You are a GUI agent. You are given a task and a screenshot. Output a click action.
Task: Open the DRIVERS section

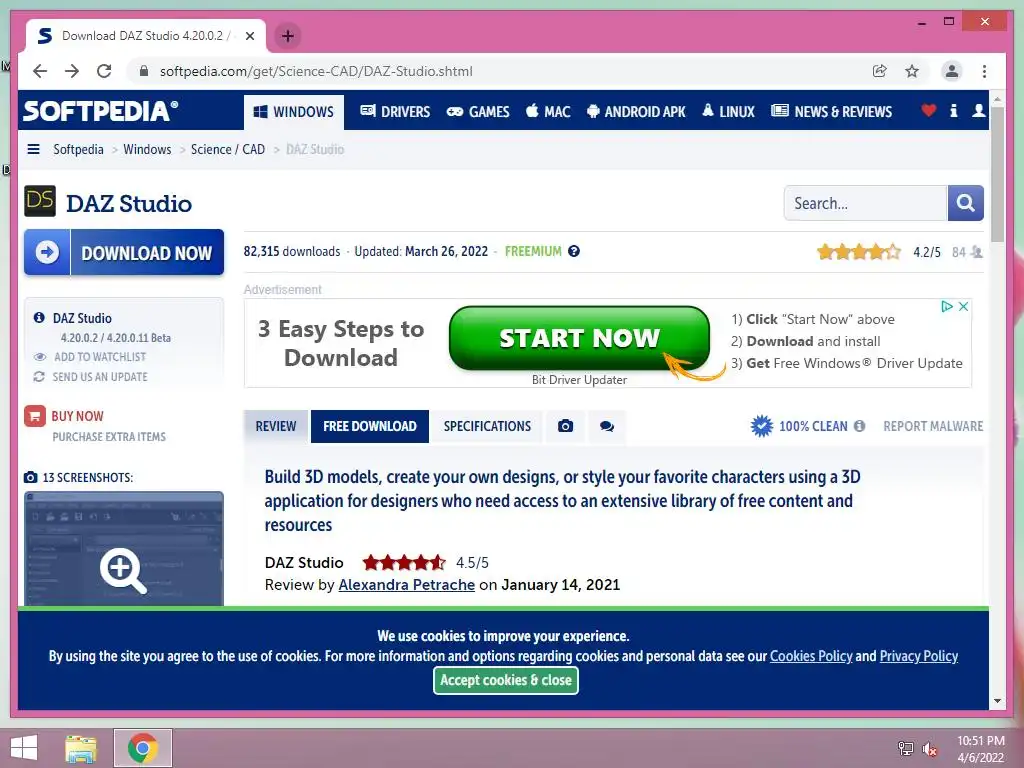coord(395,112)
